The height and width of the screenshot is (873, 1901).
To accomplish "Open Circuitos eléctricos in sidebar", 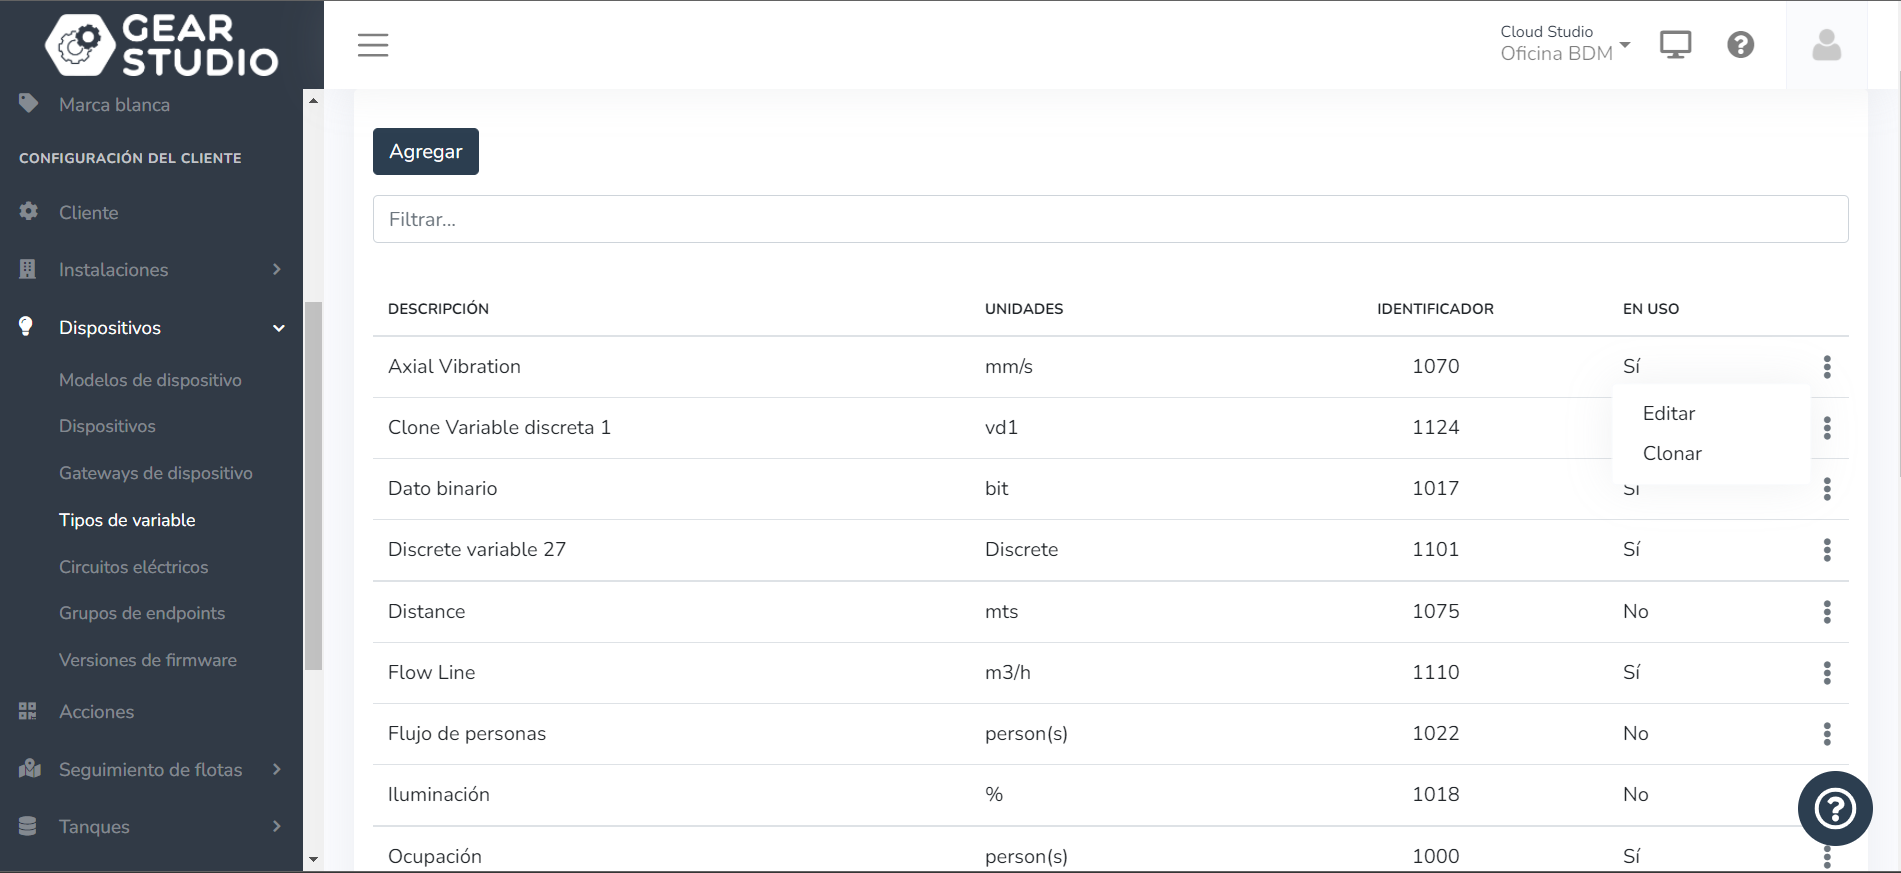I will pos(134,567).
